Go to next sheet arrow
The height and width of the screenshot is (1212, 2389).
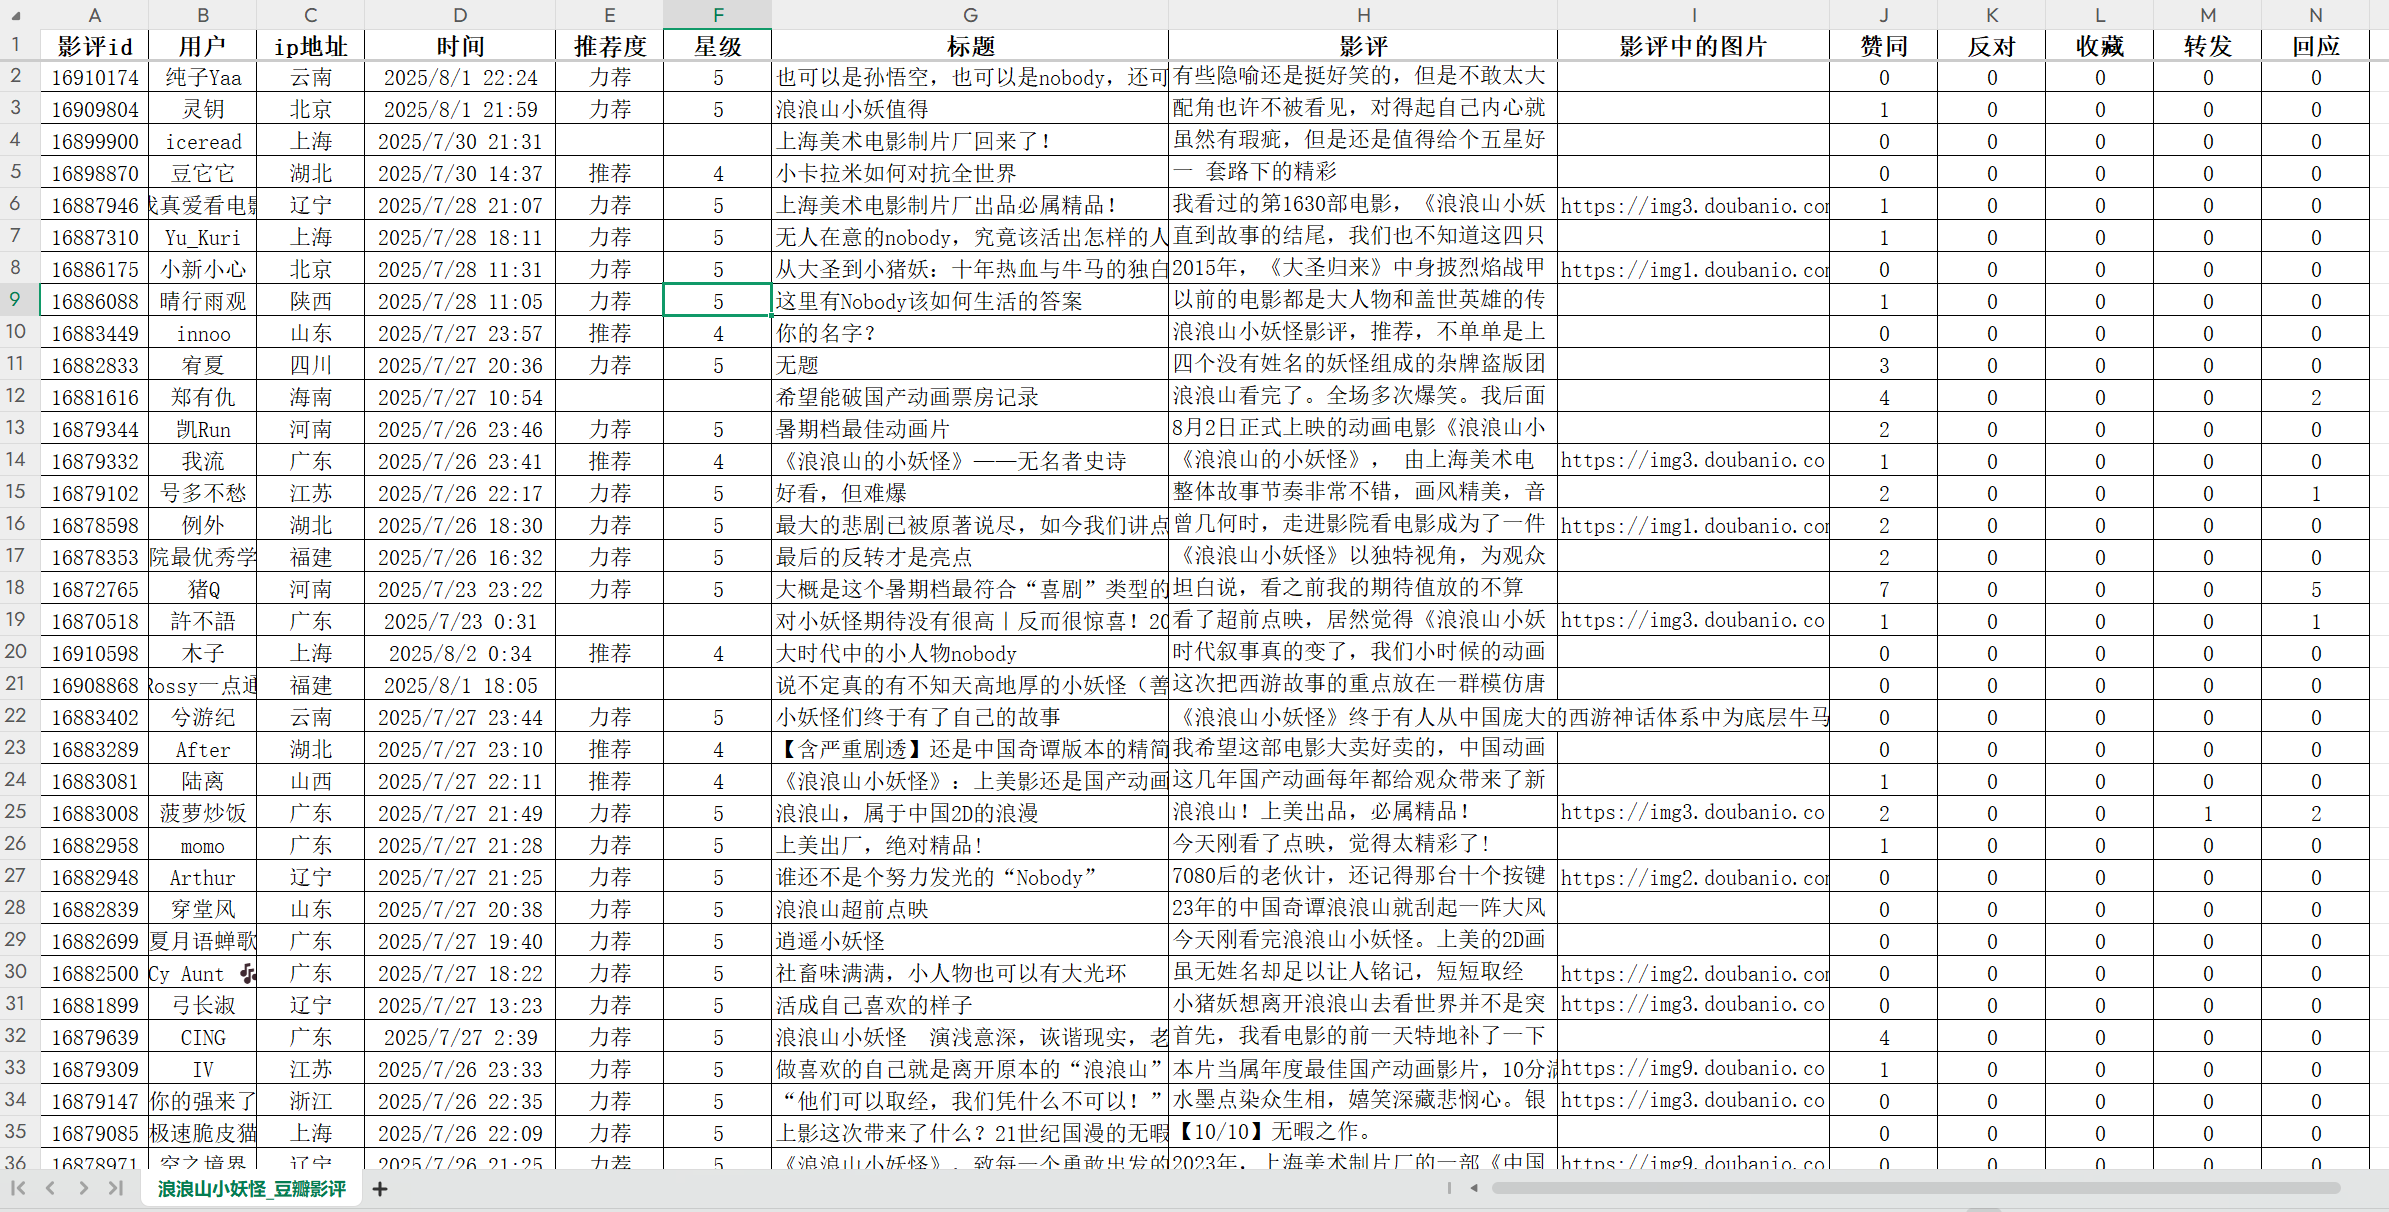point(84,1188)
